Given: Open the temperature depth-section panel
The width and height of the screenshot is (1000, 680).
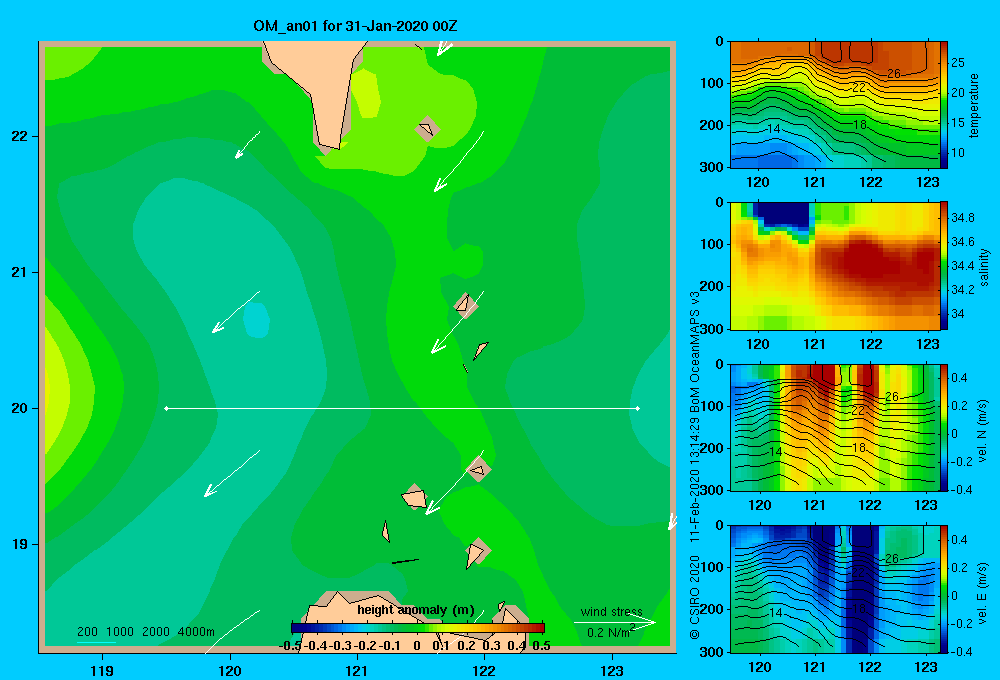Looking at the screenshot, I should pyautogui.click(x=835, y=105).
